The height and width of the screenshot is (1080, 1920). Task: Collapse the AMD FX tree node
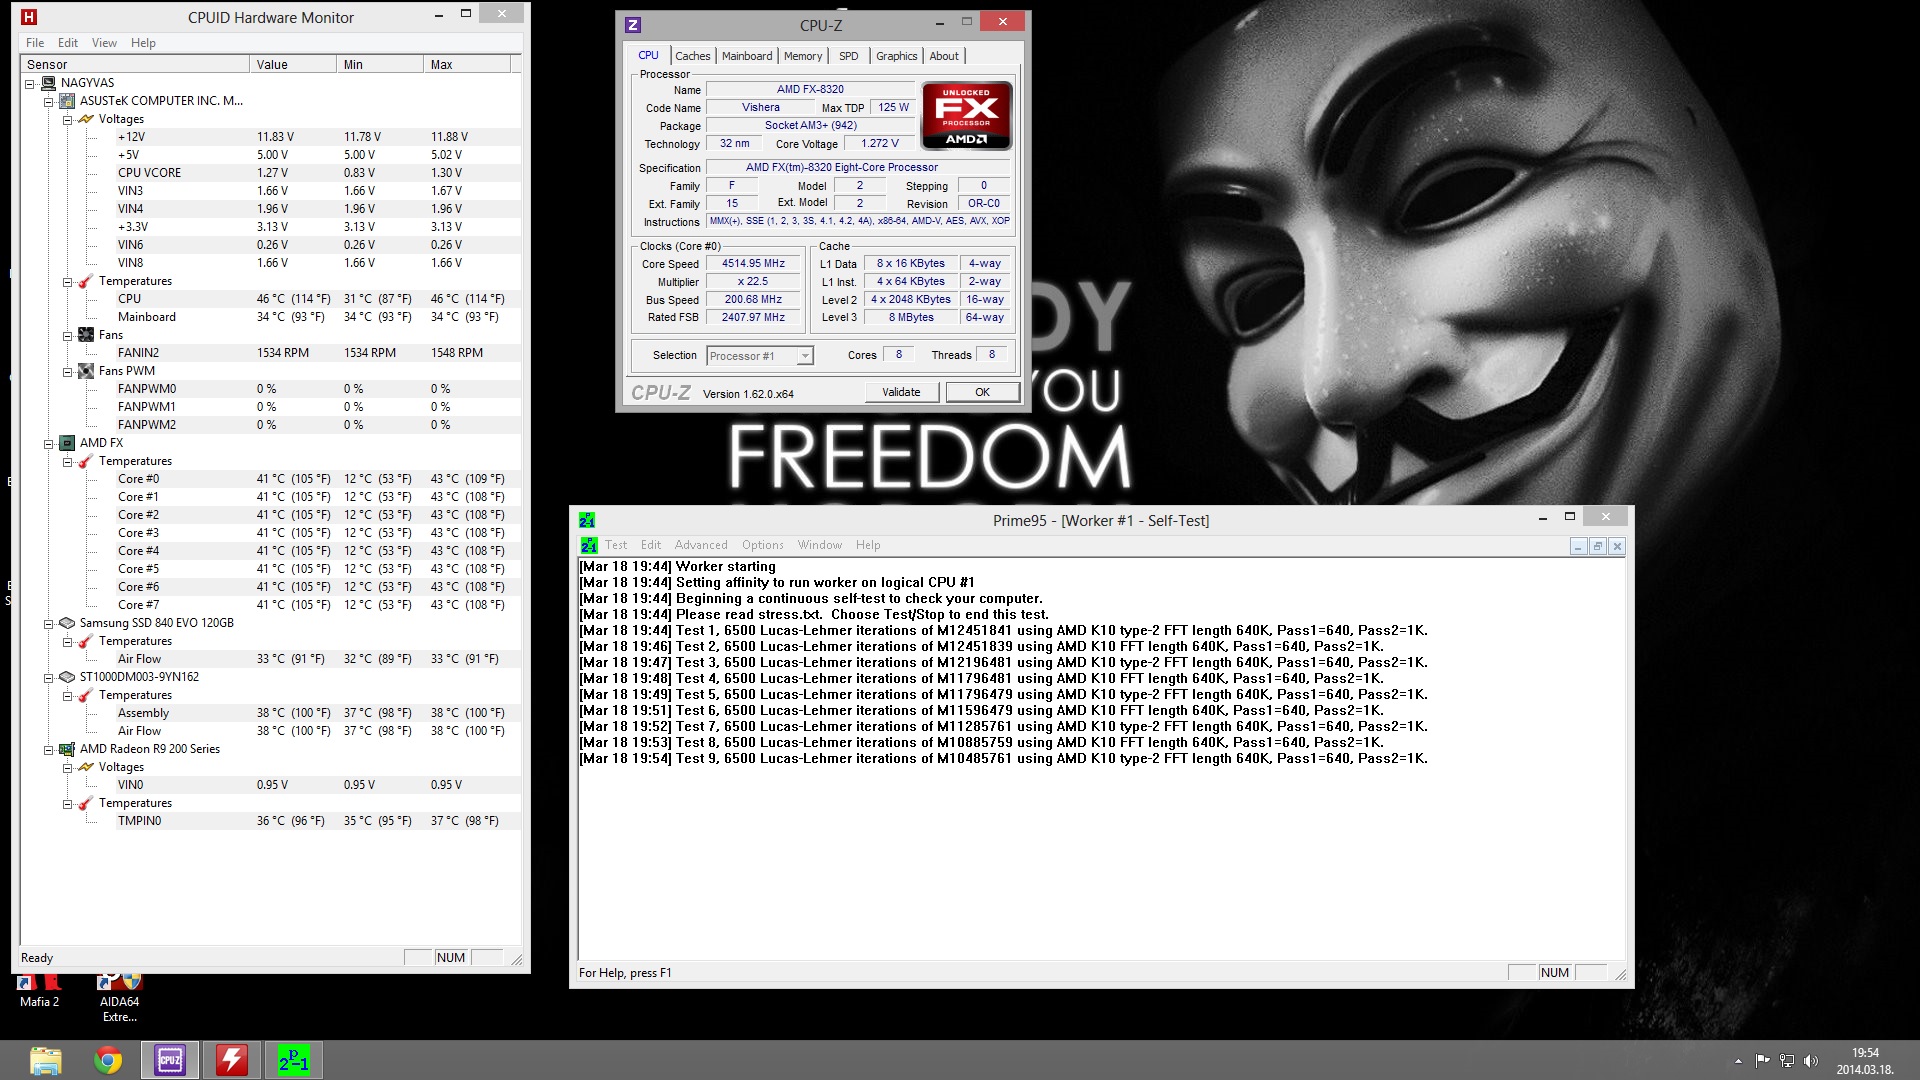click(x=48, y=444)
